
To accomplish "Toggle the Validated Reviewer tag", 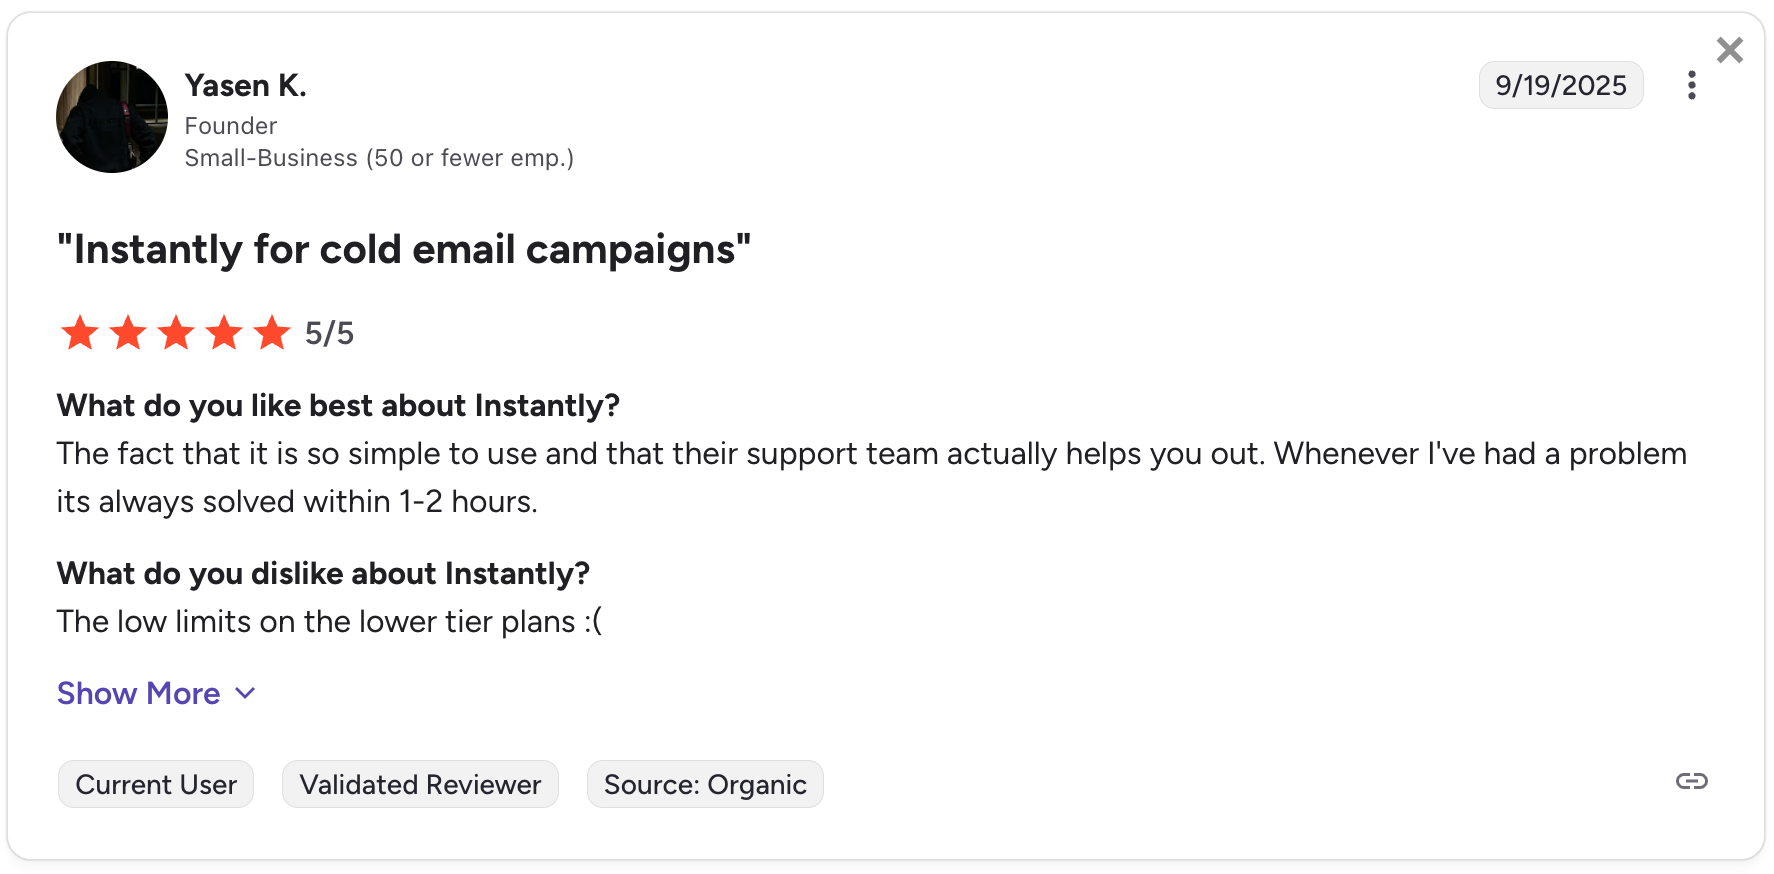I will tap(420, 784).
